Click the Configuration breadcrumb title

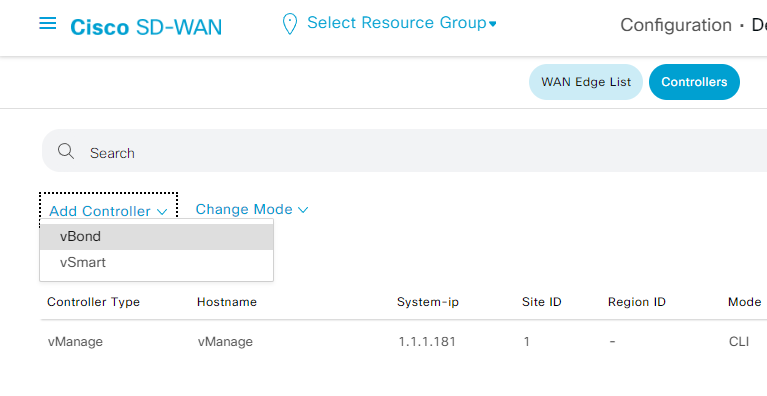coord(676,25)
